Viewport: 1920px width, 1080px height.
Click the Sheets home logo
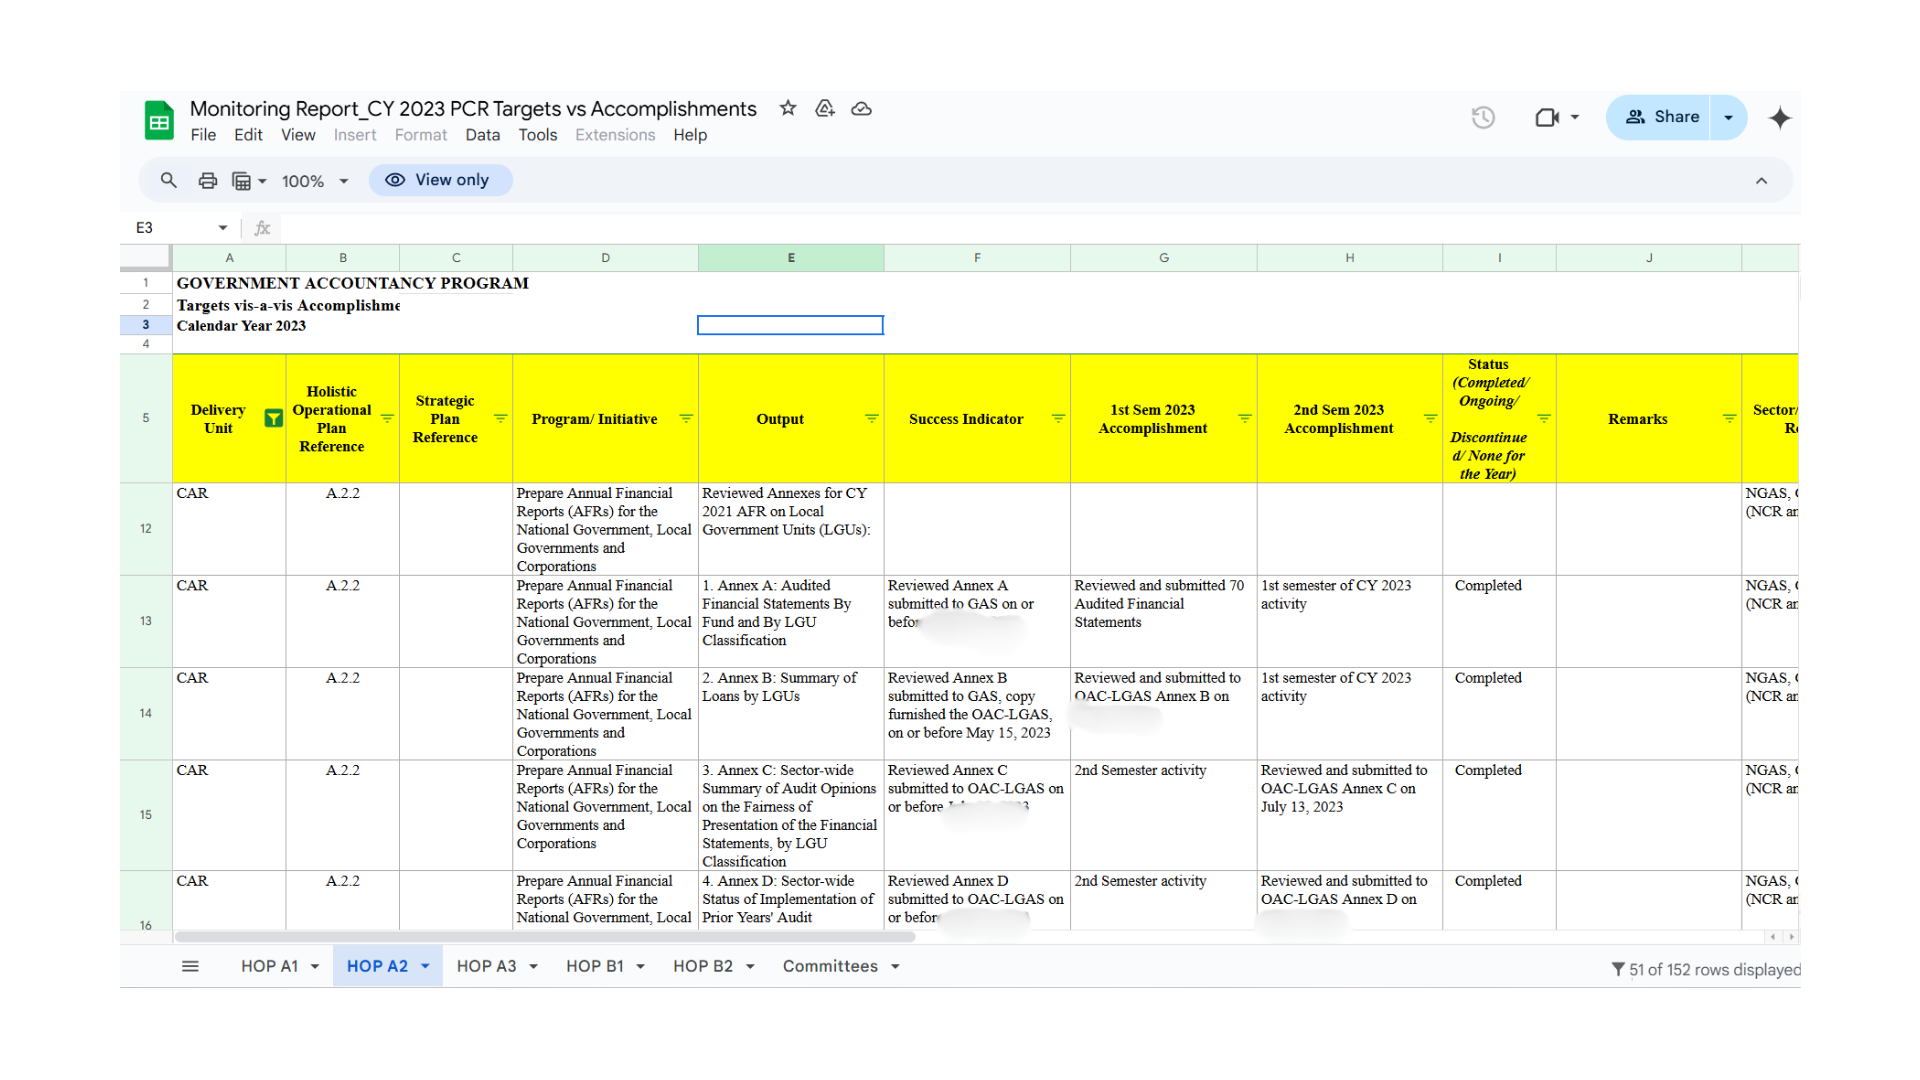[x=159, y=120]
